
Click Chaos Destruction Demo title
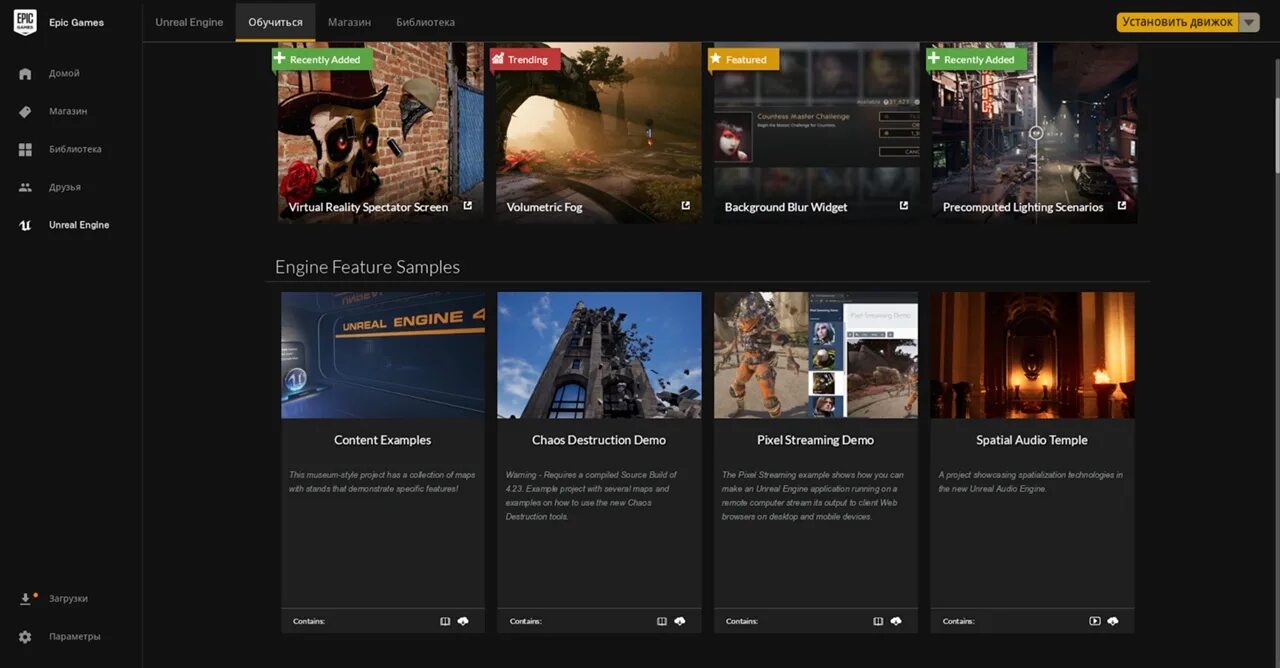click(x=599, y=440)
